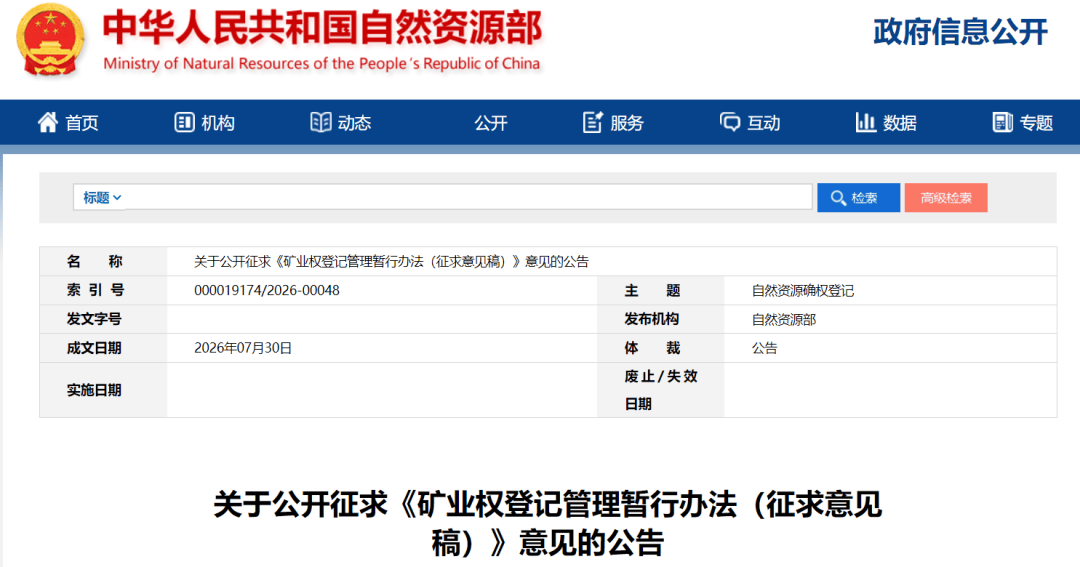Click into the search text field
This screenshot has width=1080, height=567.
coord(468,197)
